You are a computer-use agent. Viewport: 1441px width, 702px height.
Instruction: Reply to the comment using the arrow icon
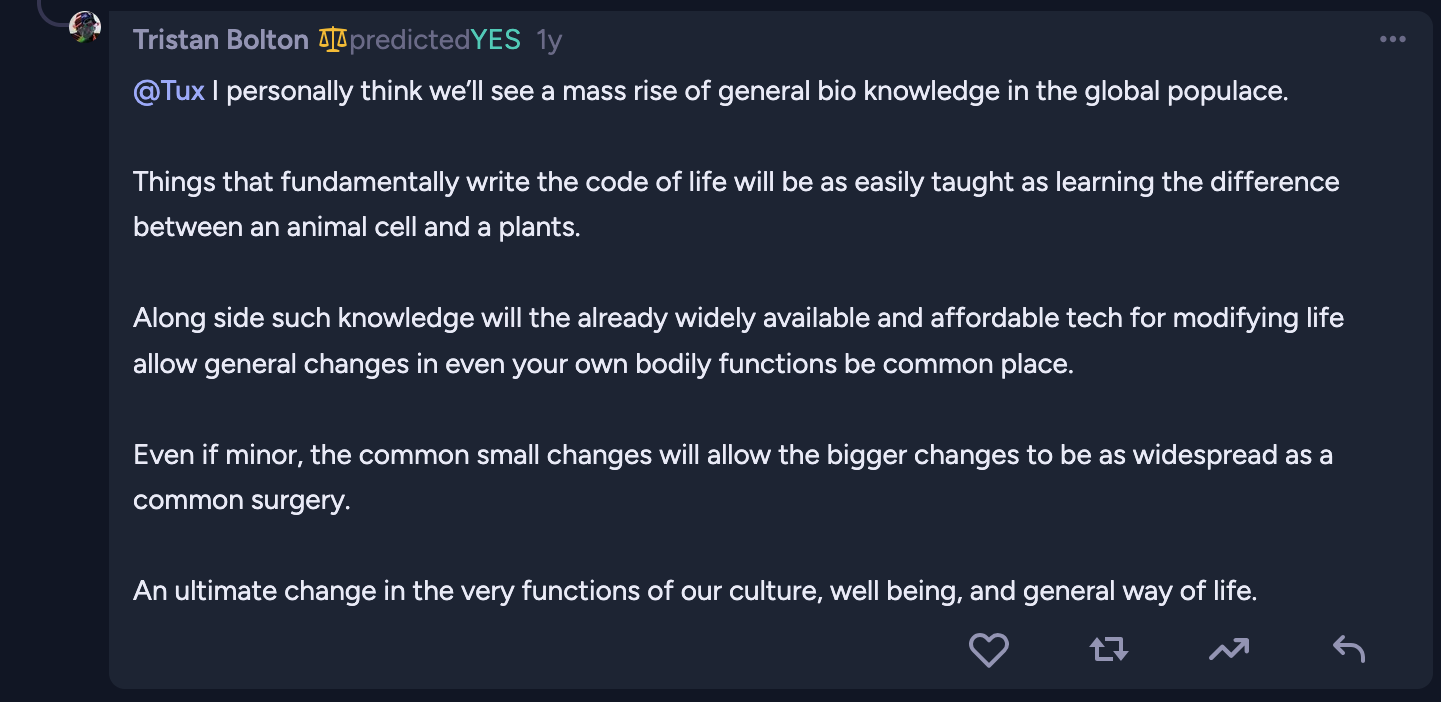click(x=1348, y=650)
